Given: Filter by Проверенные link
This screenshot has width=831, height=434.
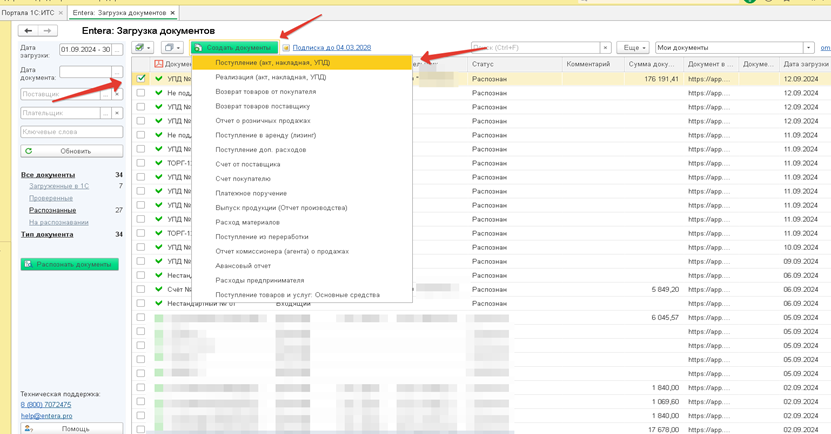Looking at the screenshot, I should click(x=51, y=198).
